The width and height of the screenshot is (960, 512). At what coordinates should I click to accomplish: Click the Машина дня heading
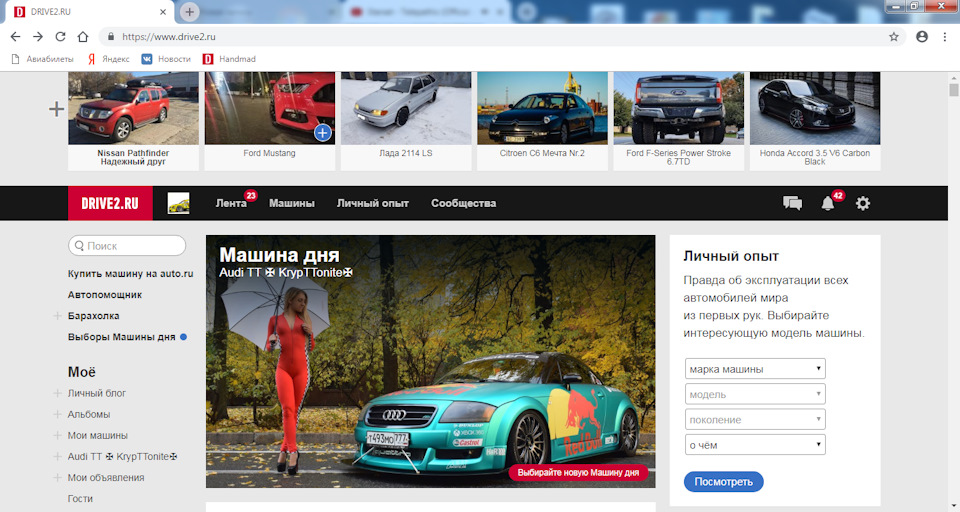point(279,255)
